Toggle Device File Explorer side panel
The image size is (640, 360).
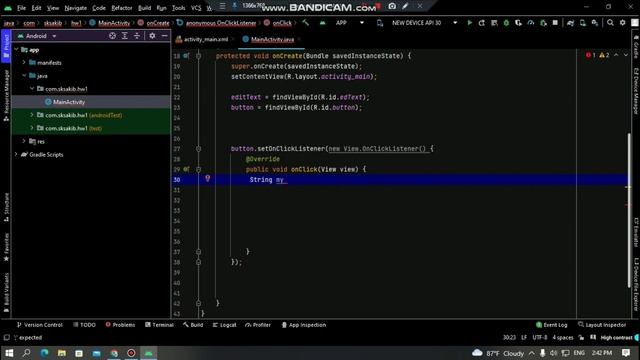coord(636,285)
